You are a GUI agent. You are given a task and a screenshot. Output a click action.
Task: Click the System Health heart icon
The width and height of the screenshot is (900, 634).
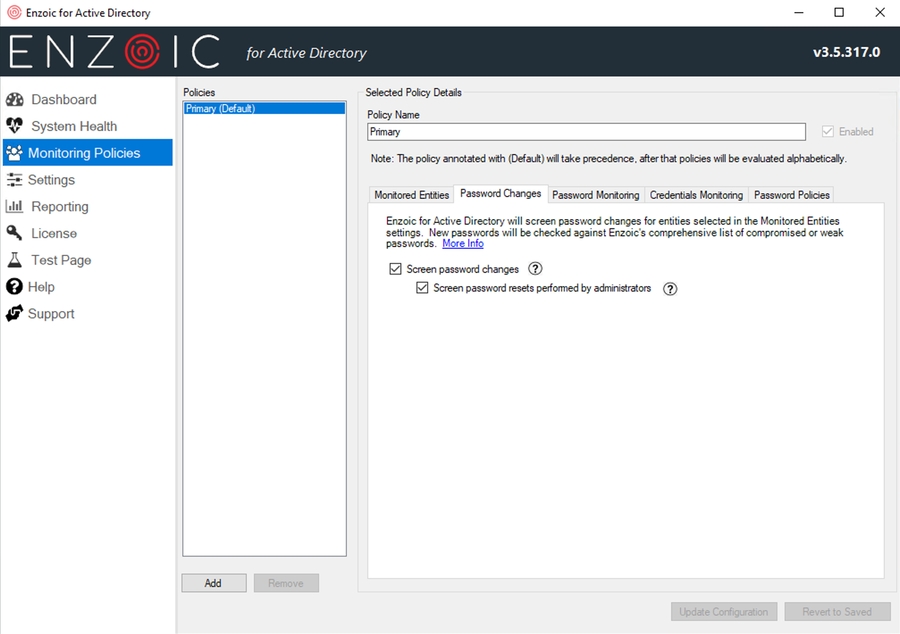click(14, 126)
